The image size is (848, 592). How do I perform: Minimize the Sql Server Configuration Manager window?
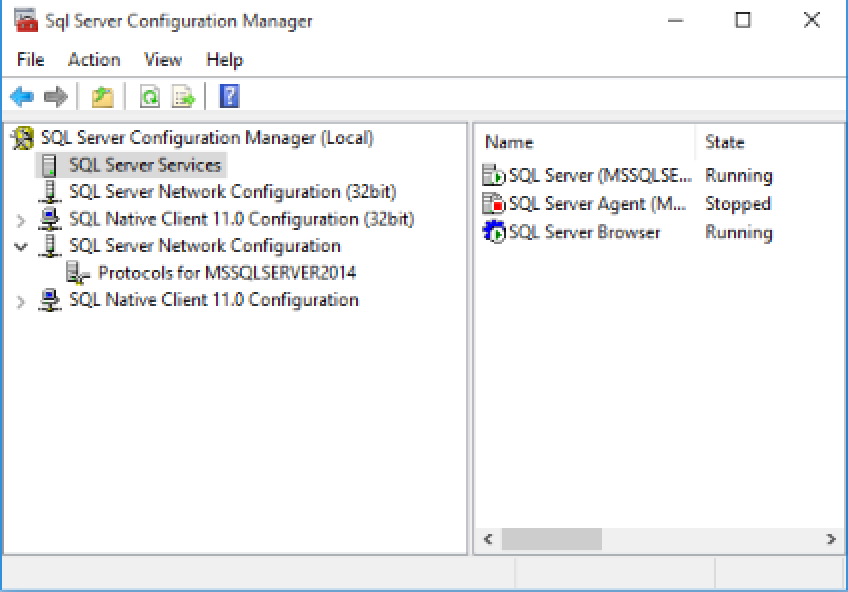coord(675,21)
